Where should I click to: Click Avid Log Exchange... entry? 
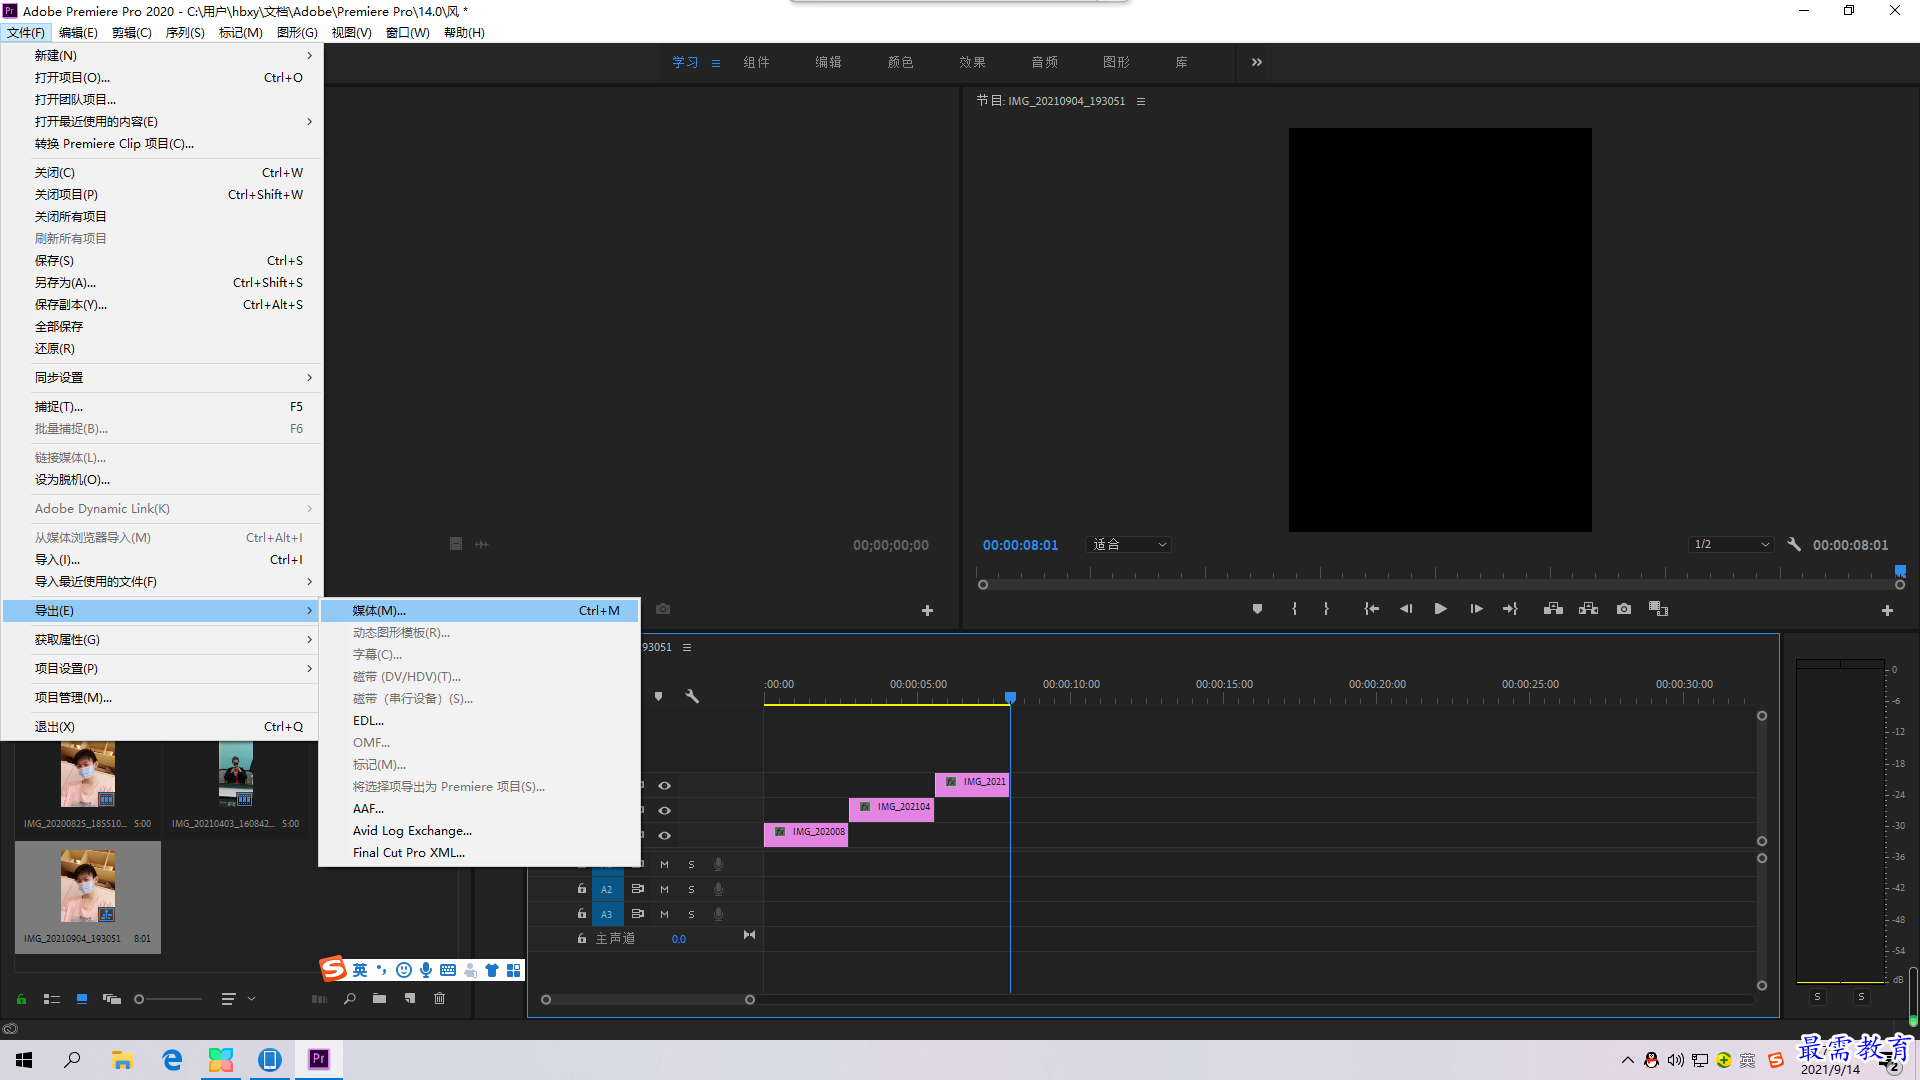[x=480, y=830]
